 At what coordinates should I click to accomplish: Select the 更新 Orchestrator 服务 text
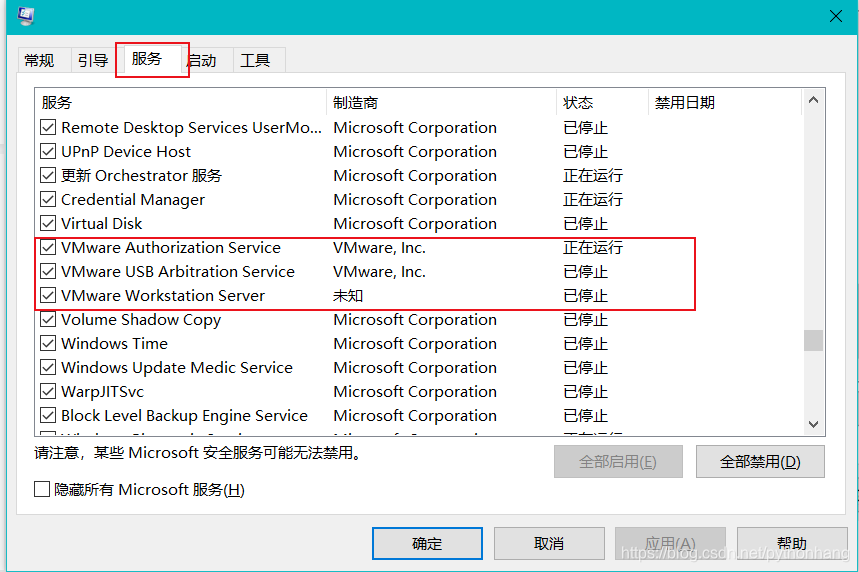click(141, 176)
